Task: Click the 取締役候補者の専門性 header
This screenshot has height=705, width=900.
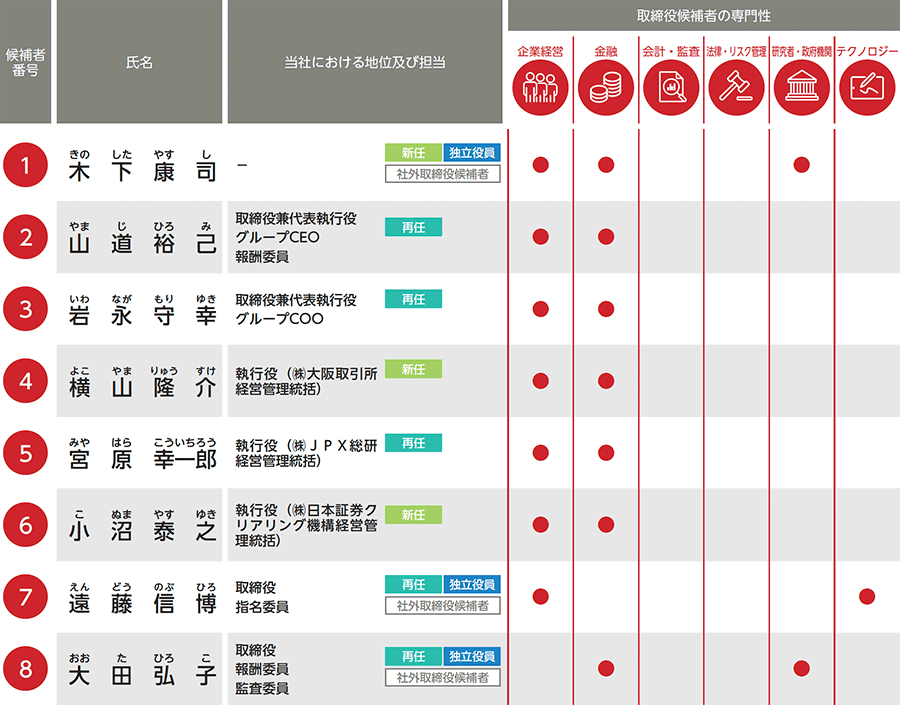Action: pyautogui.click(x=704, y=16)
